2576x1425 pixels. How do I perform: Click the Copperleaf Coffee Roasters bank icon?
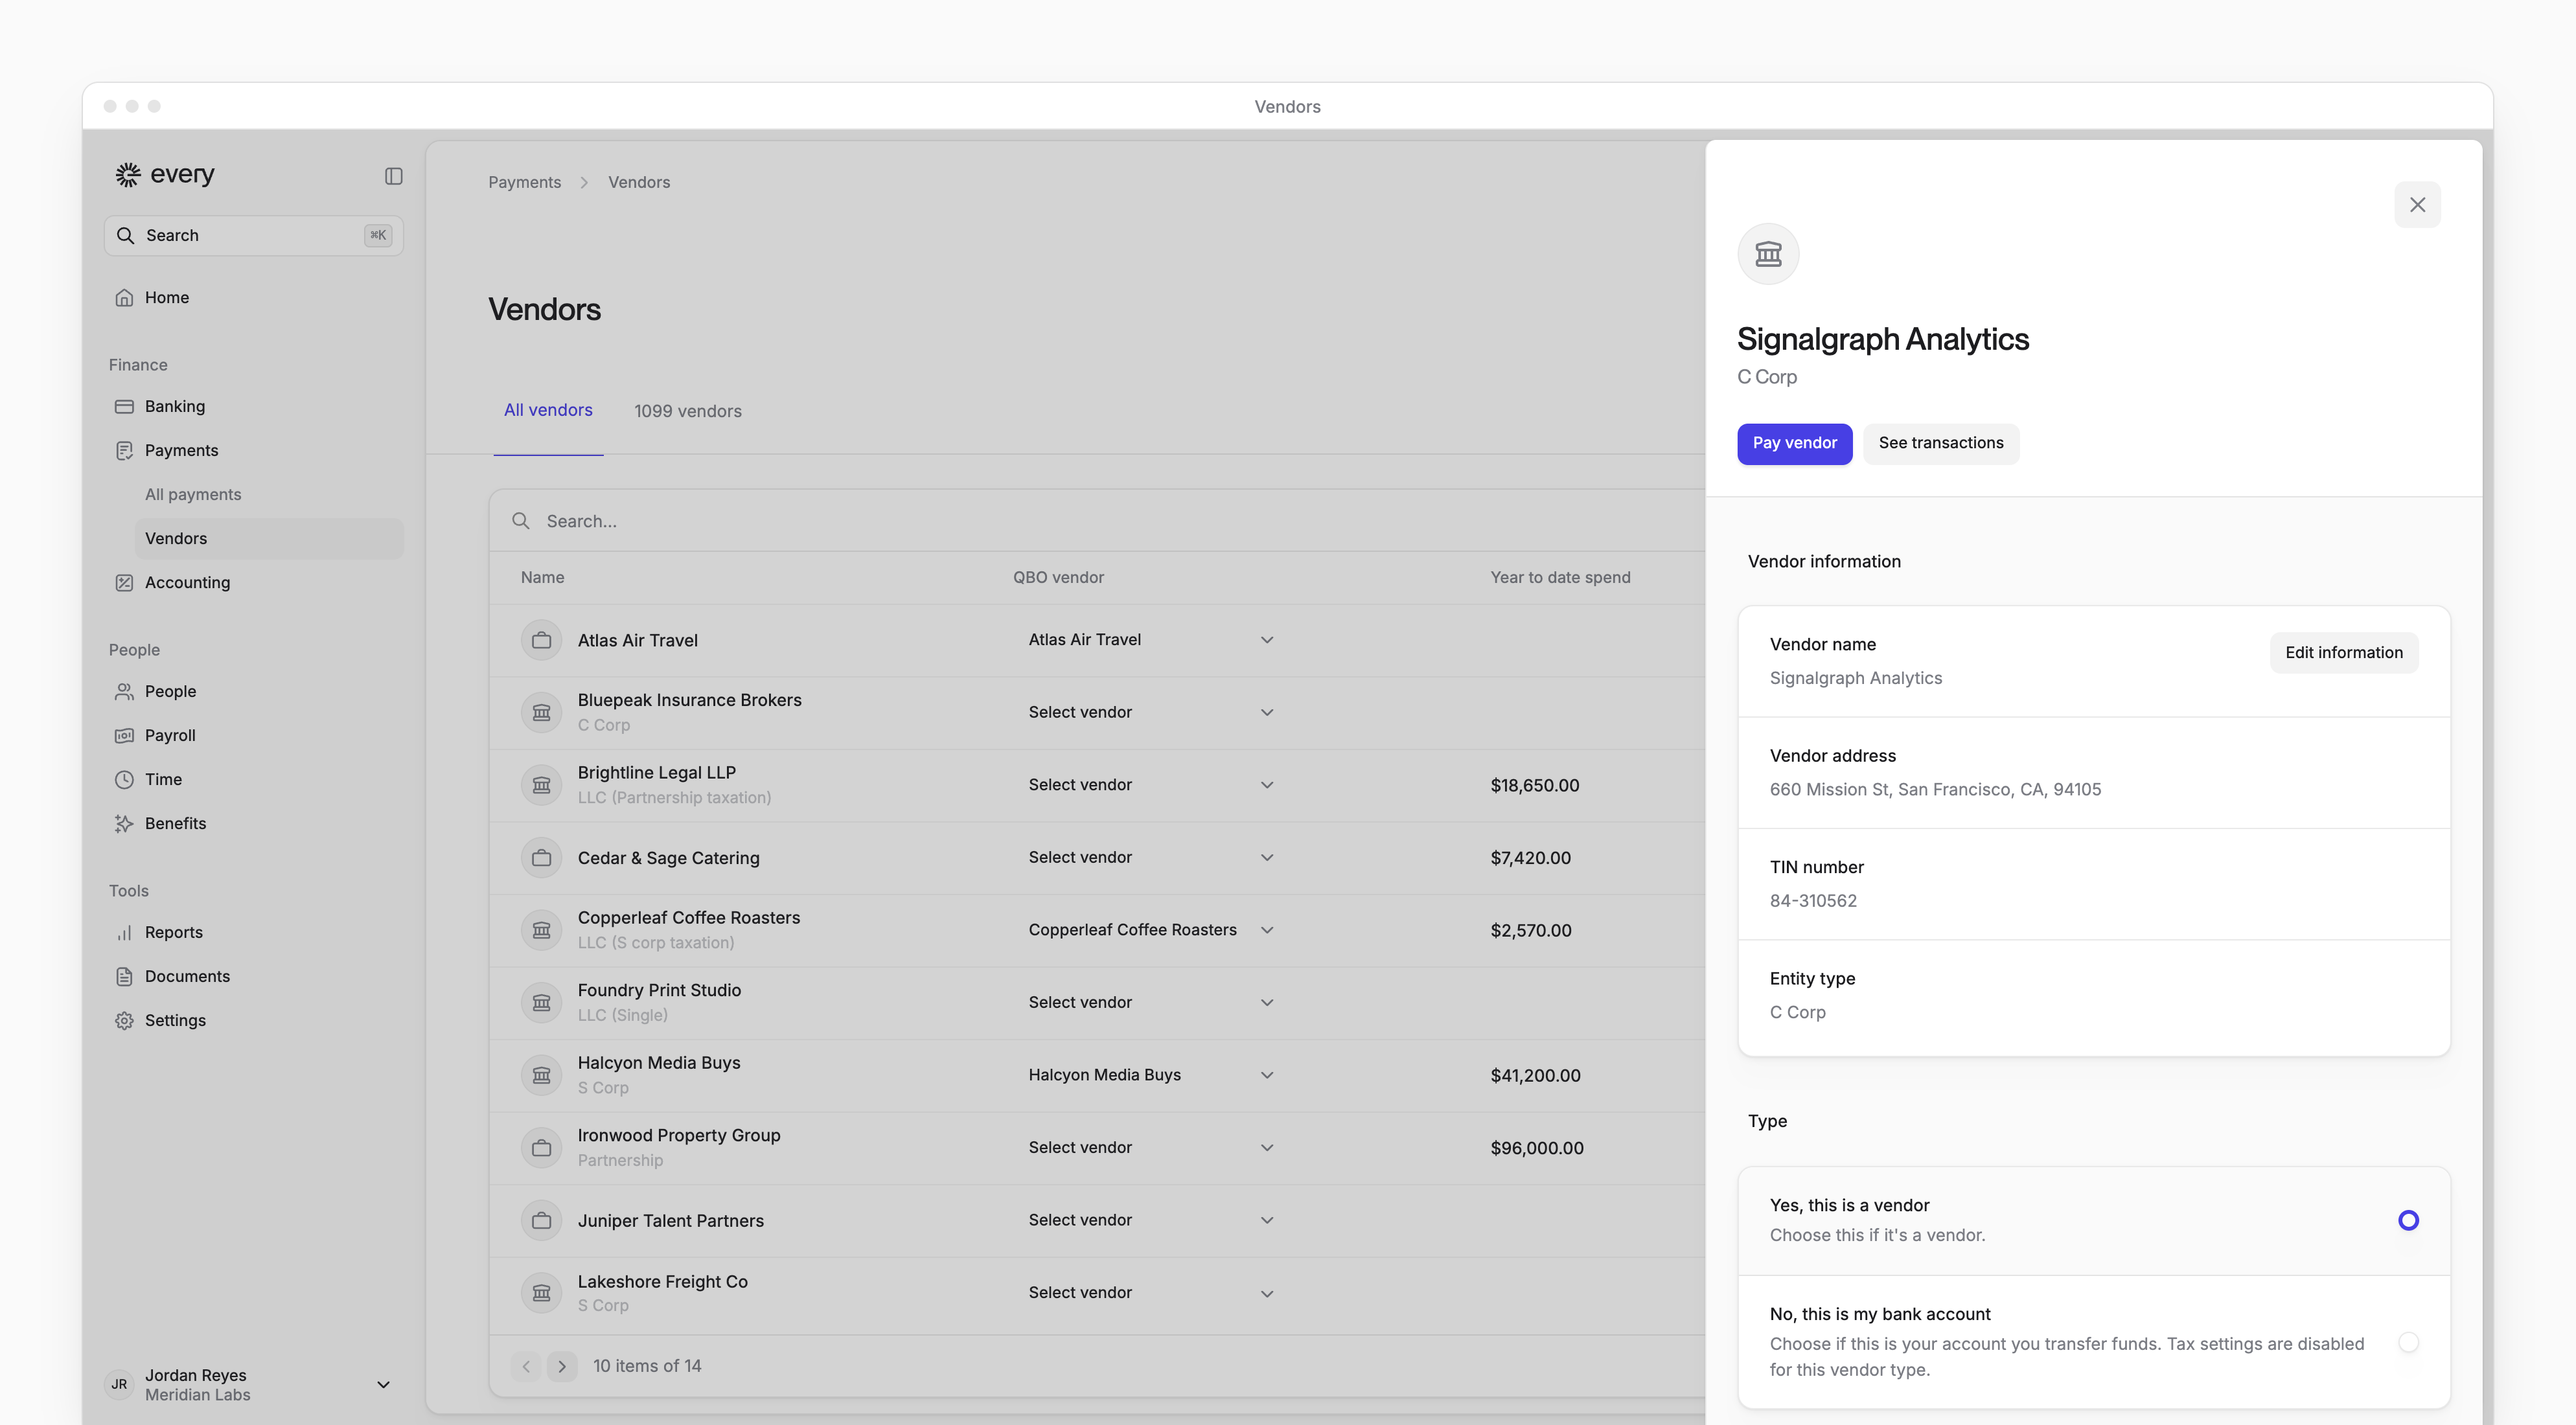pyautogui.click(x=541, y=930)
